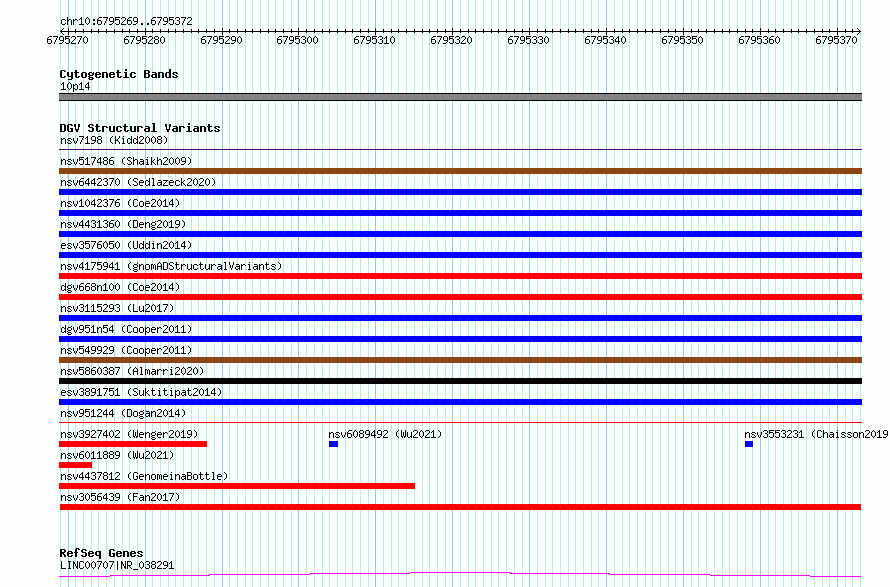Click the RefSeq Genes track heading
Image resolution: width=890 pixels, height=587 pixels.
(101, 553)
